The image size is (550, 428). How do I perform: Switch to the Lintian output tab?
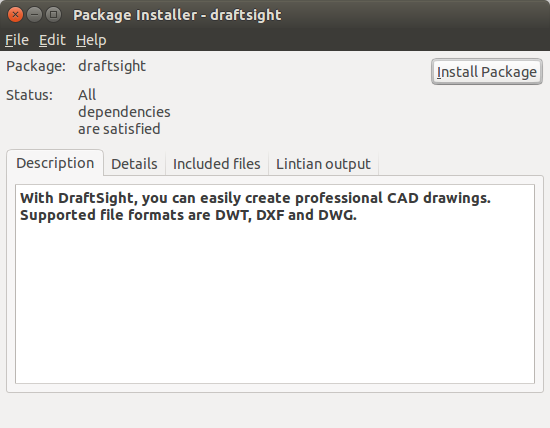[323, 164]
